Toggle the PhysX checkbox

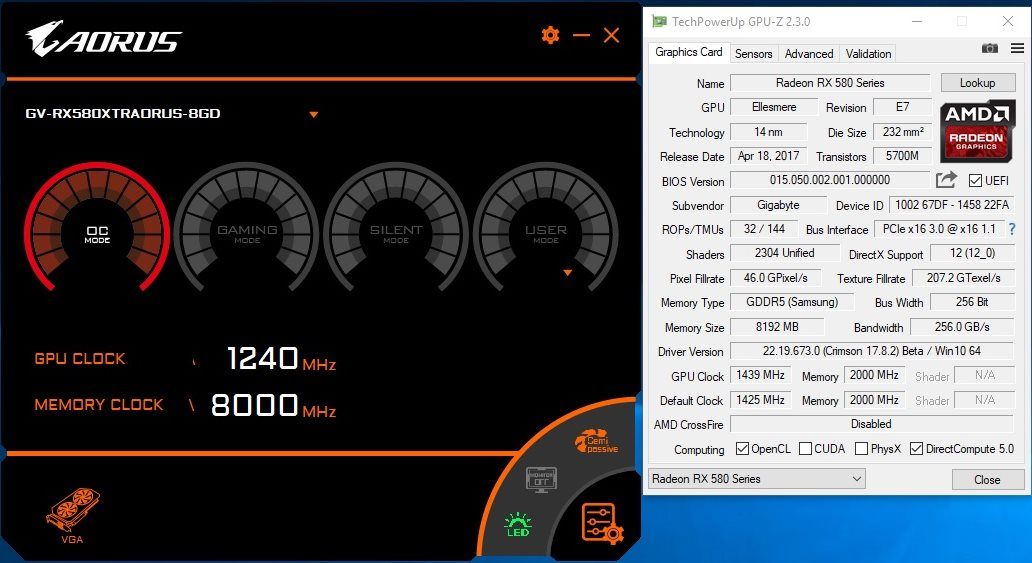coord(861,448)
